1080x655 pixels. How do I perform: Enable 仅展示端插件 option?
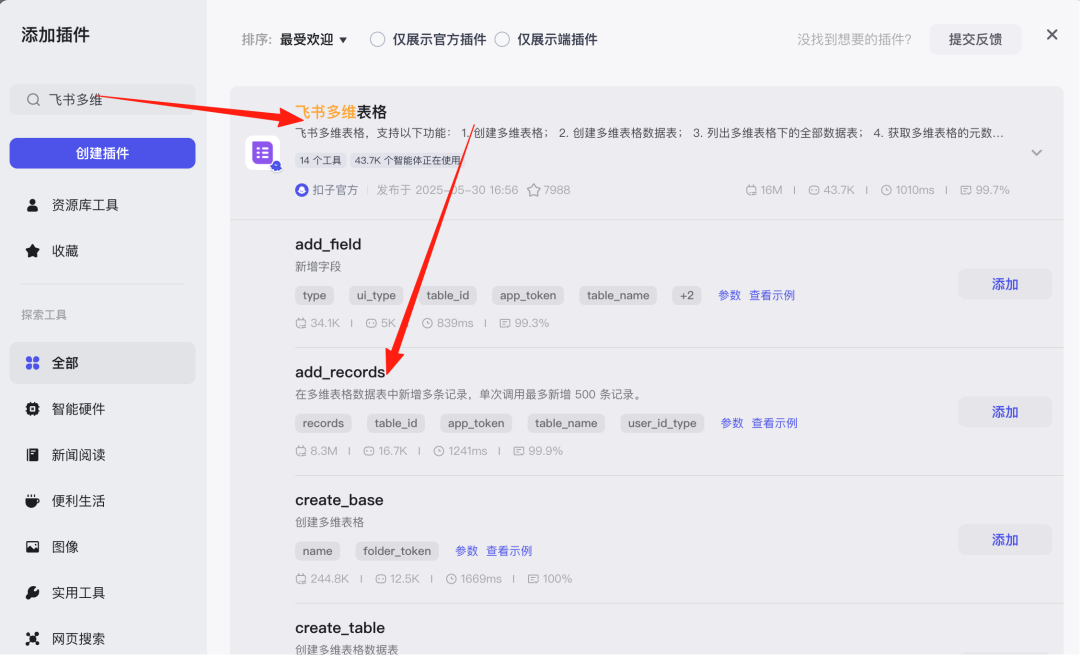pyautogui.click(x=502, y=39)
